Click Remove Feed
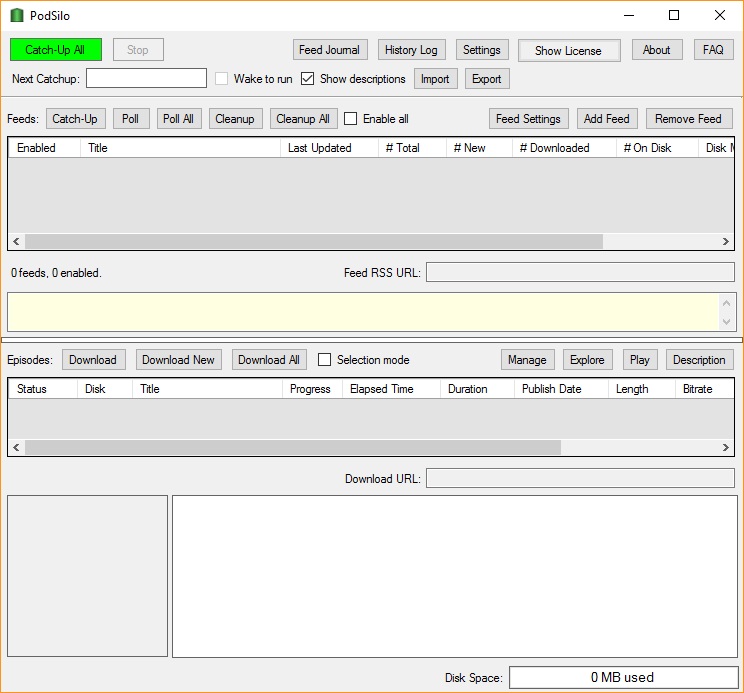 [x=688, y=119]
